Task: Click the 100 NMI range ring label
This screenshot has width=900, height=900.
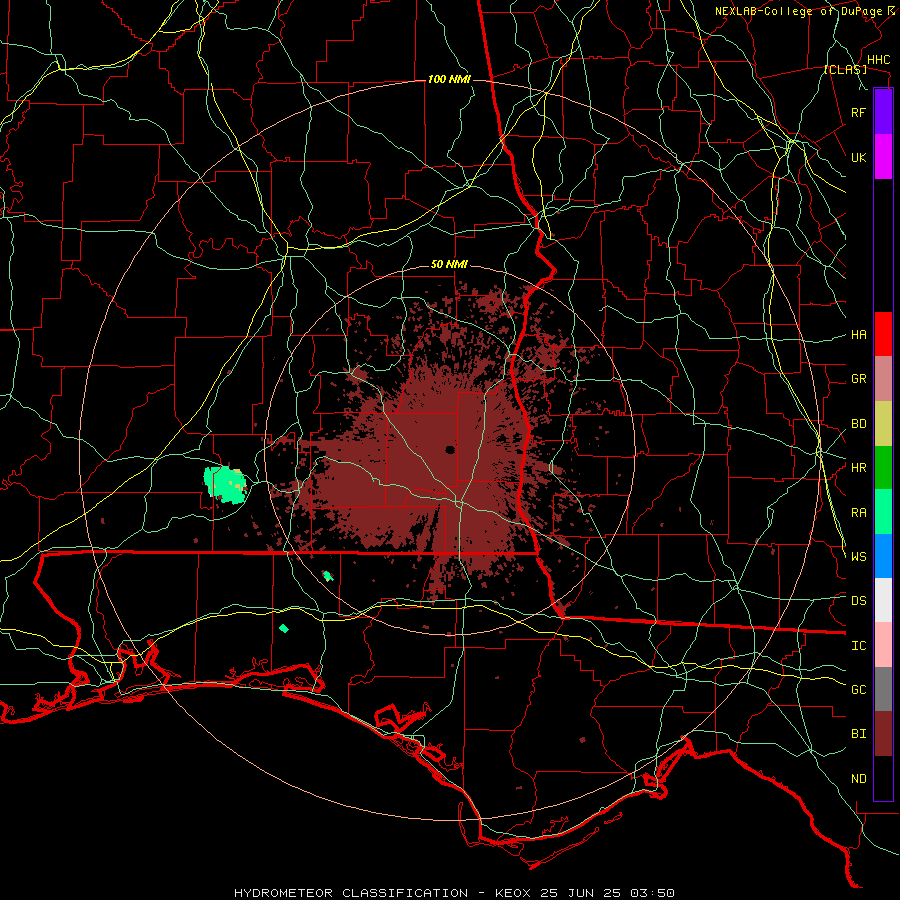Action: [x=449, y=79]
